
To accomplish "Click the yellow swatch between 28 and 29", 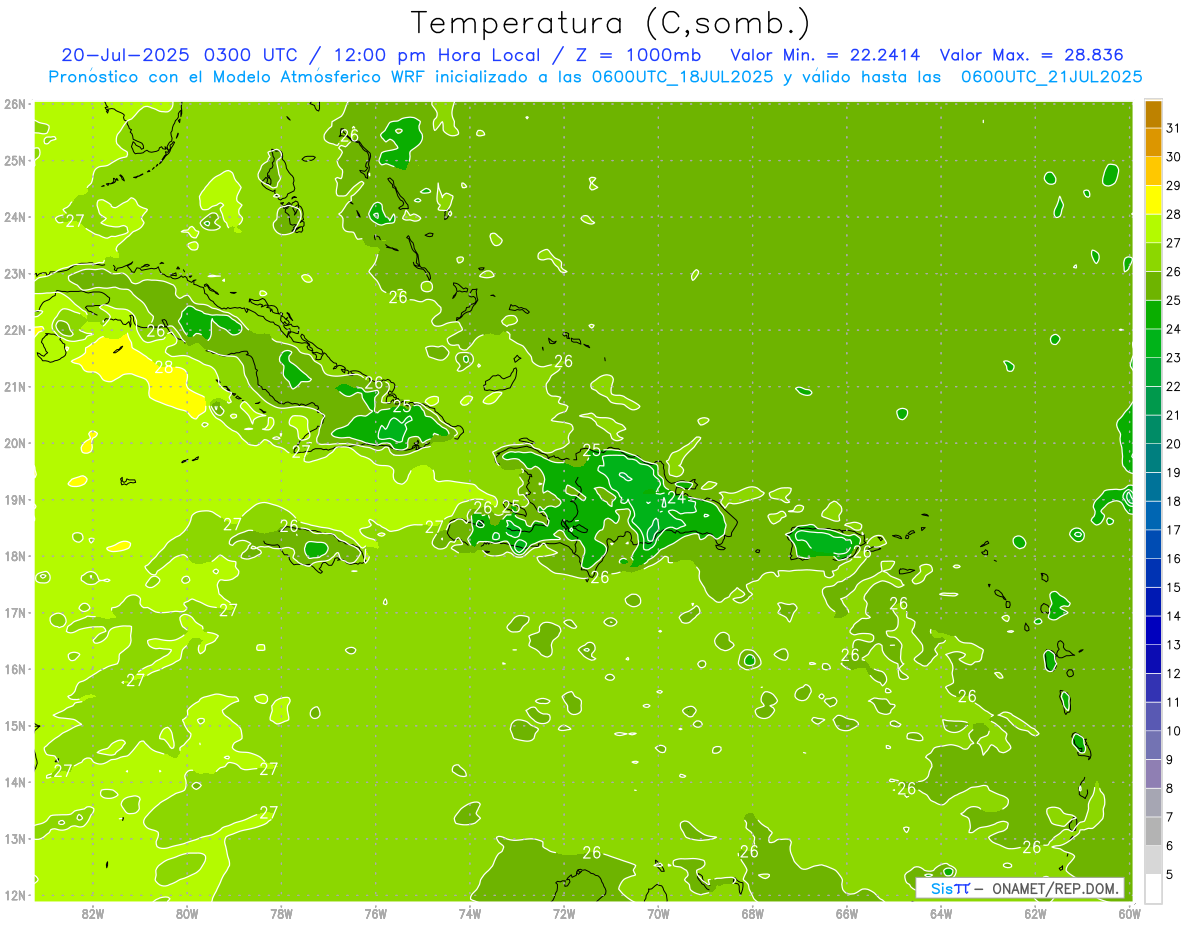I will pyautogui.click(x=1153, y=200).
